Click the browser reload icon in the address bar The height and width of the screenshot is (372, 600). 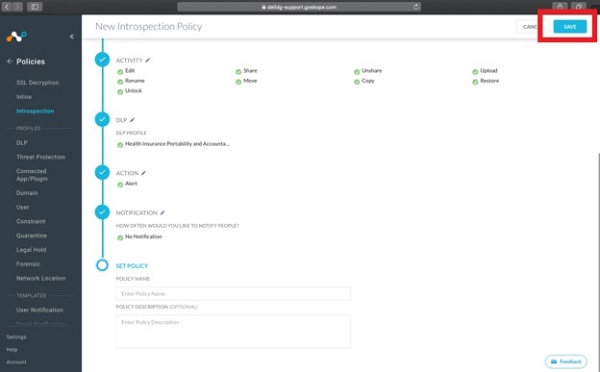(x=416, y=7)
